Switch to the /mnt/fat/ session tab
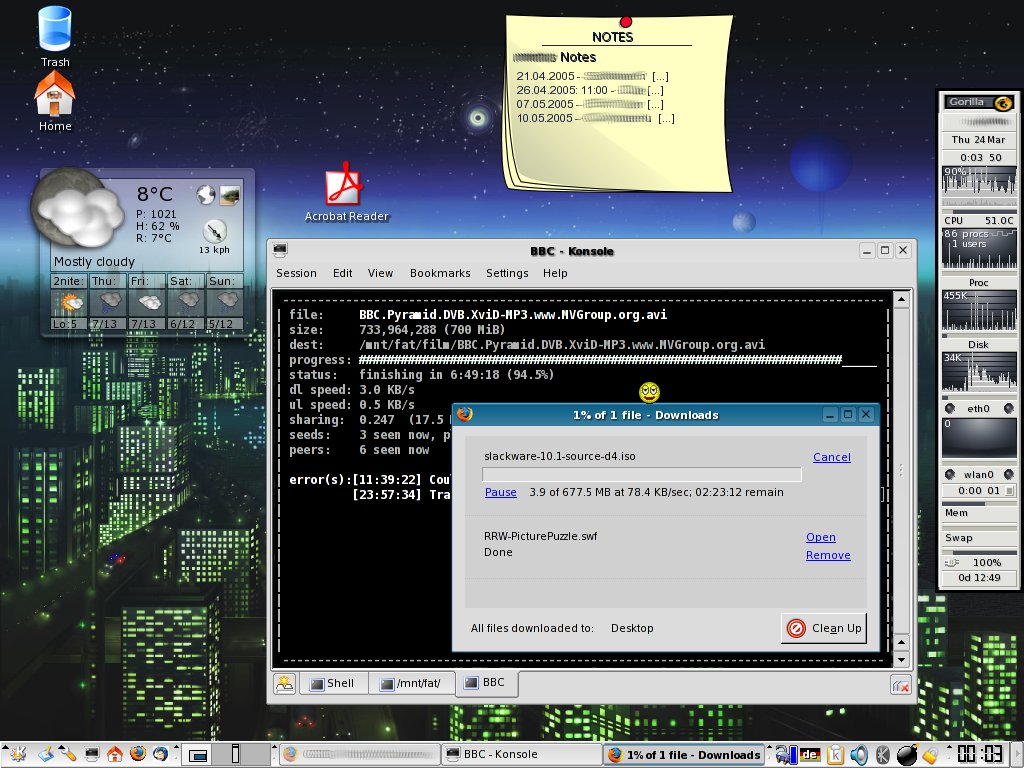The width and height of the screenshot is (1024, 768). (411, 683)
